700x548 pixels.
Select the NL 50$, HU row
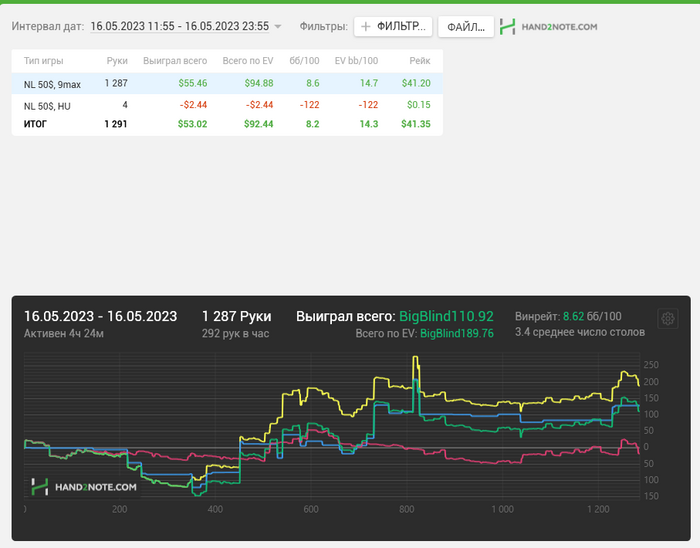click(227, 105)
